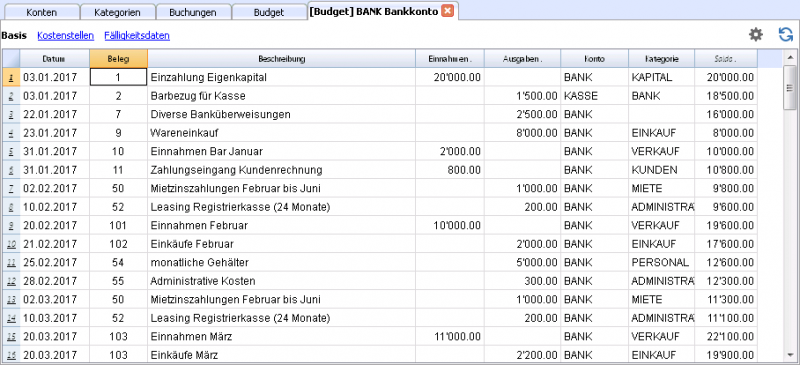Select the scrollbar thumb of the table
800x365 pixels.
790,87
